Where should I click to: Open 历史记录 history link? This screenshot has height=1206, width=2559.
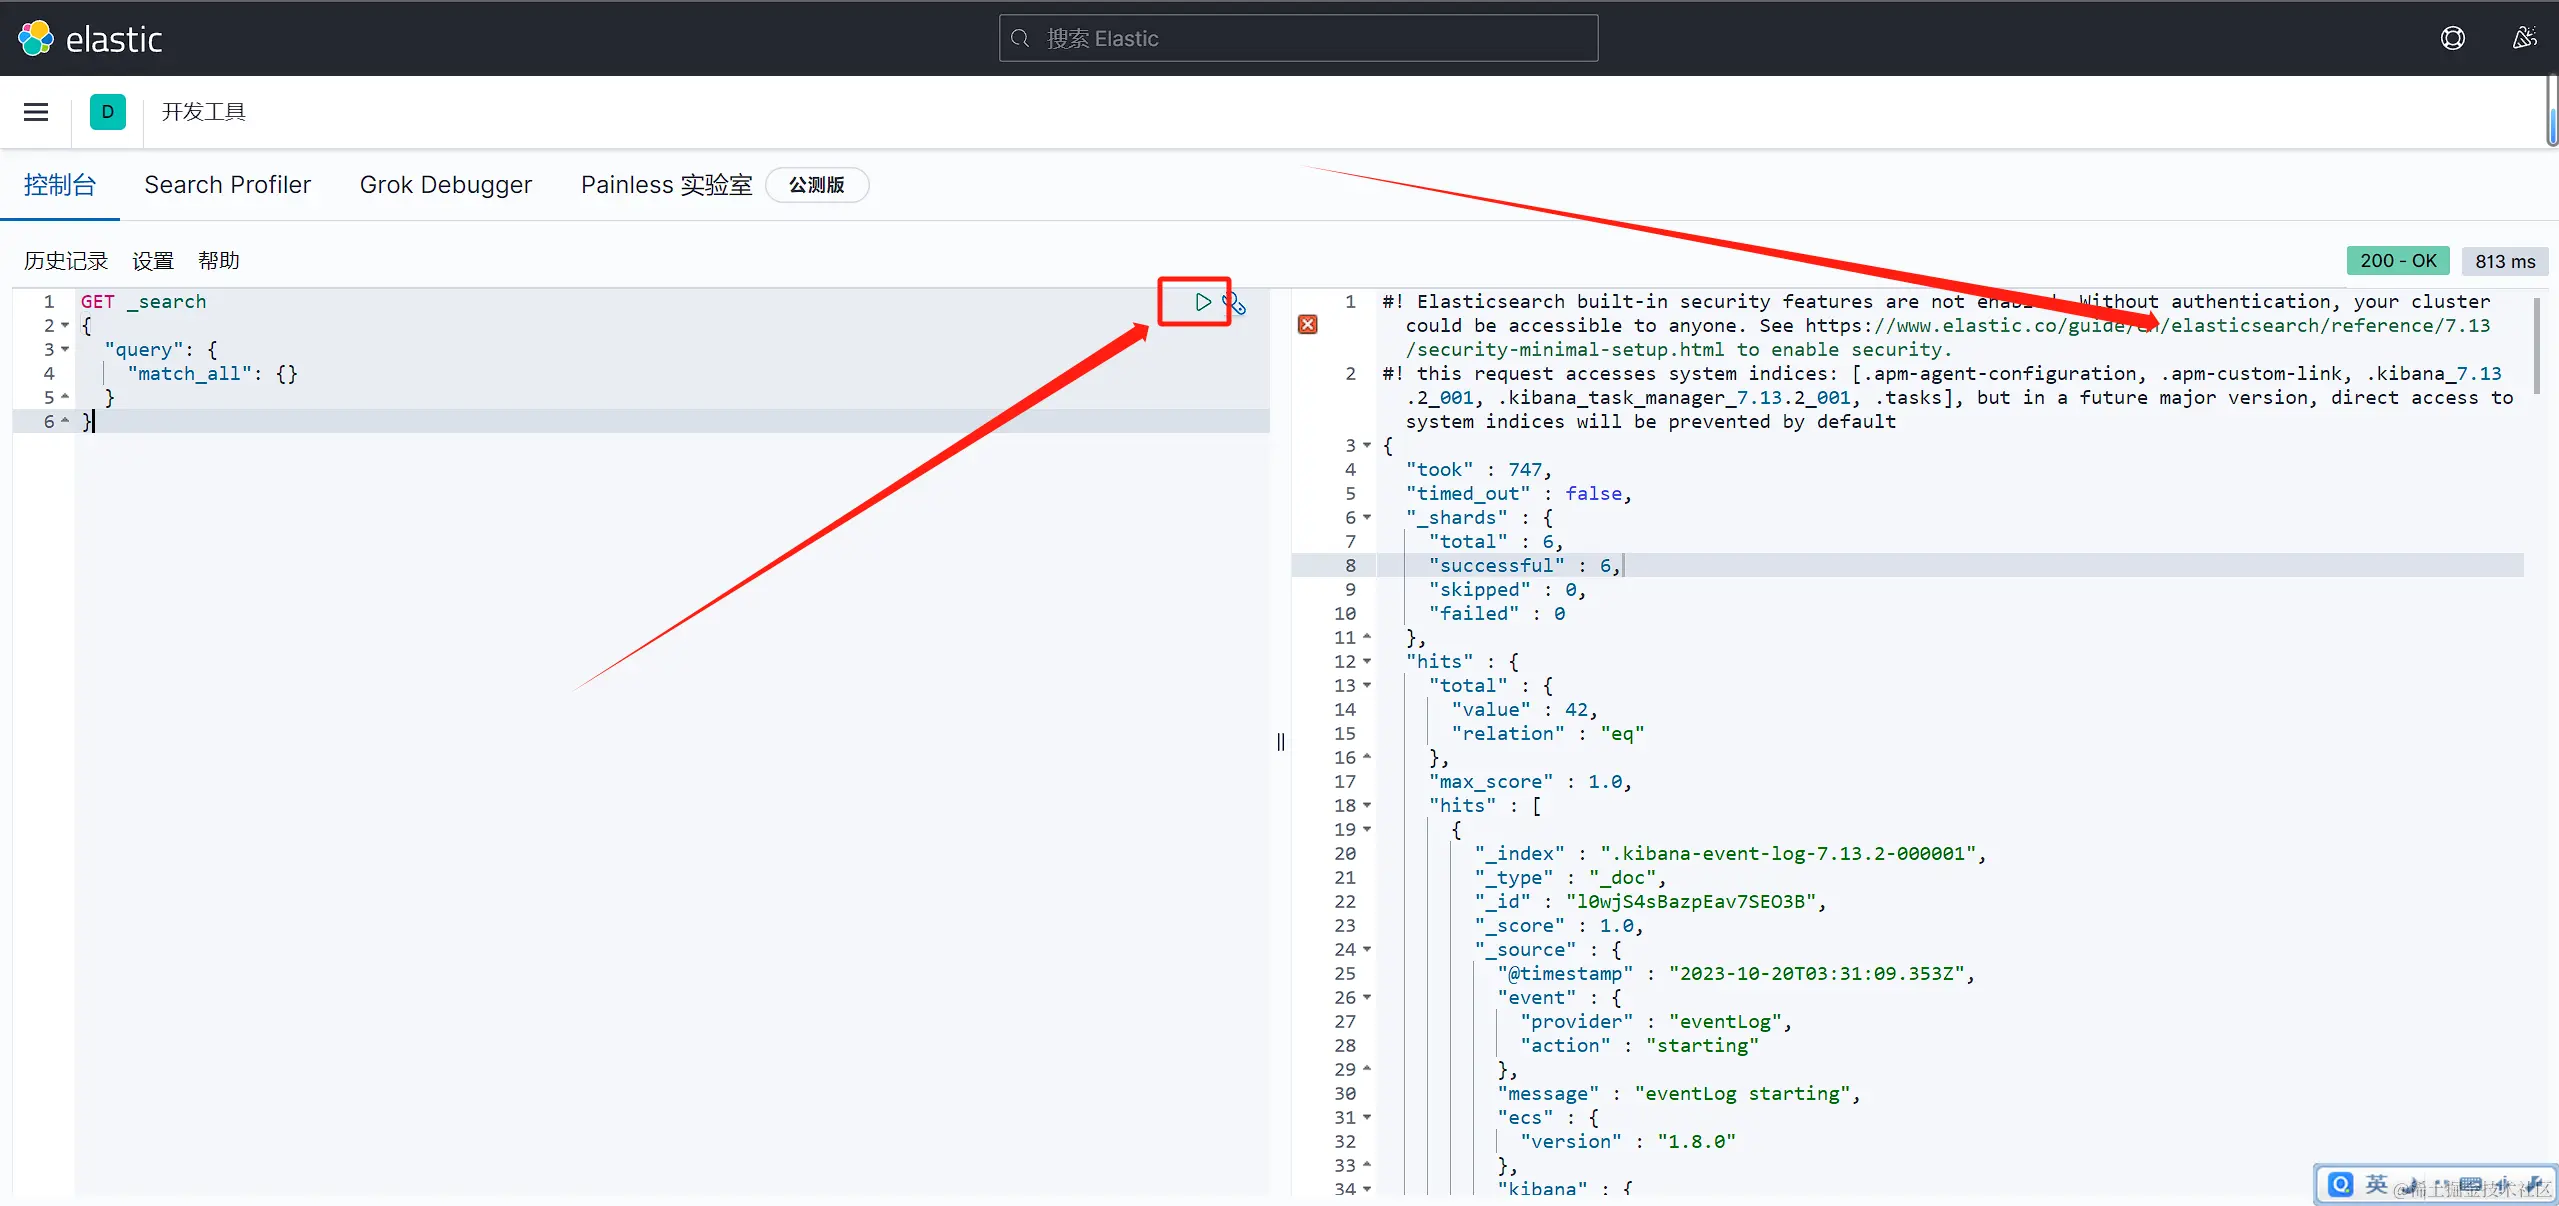pos(66,261)
